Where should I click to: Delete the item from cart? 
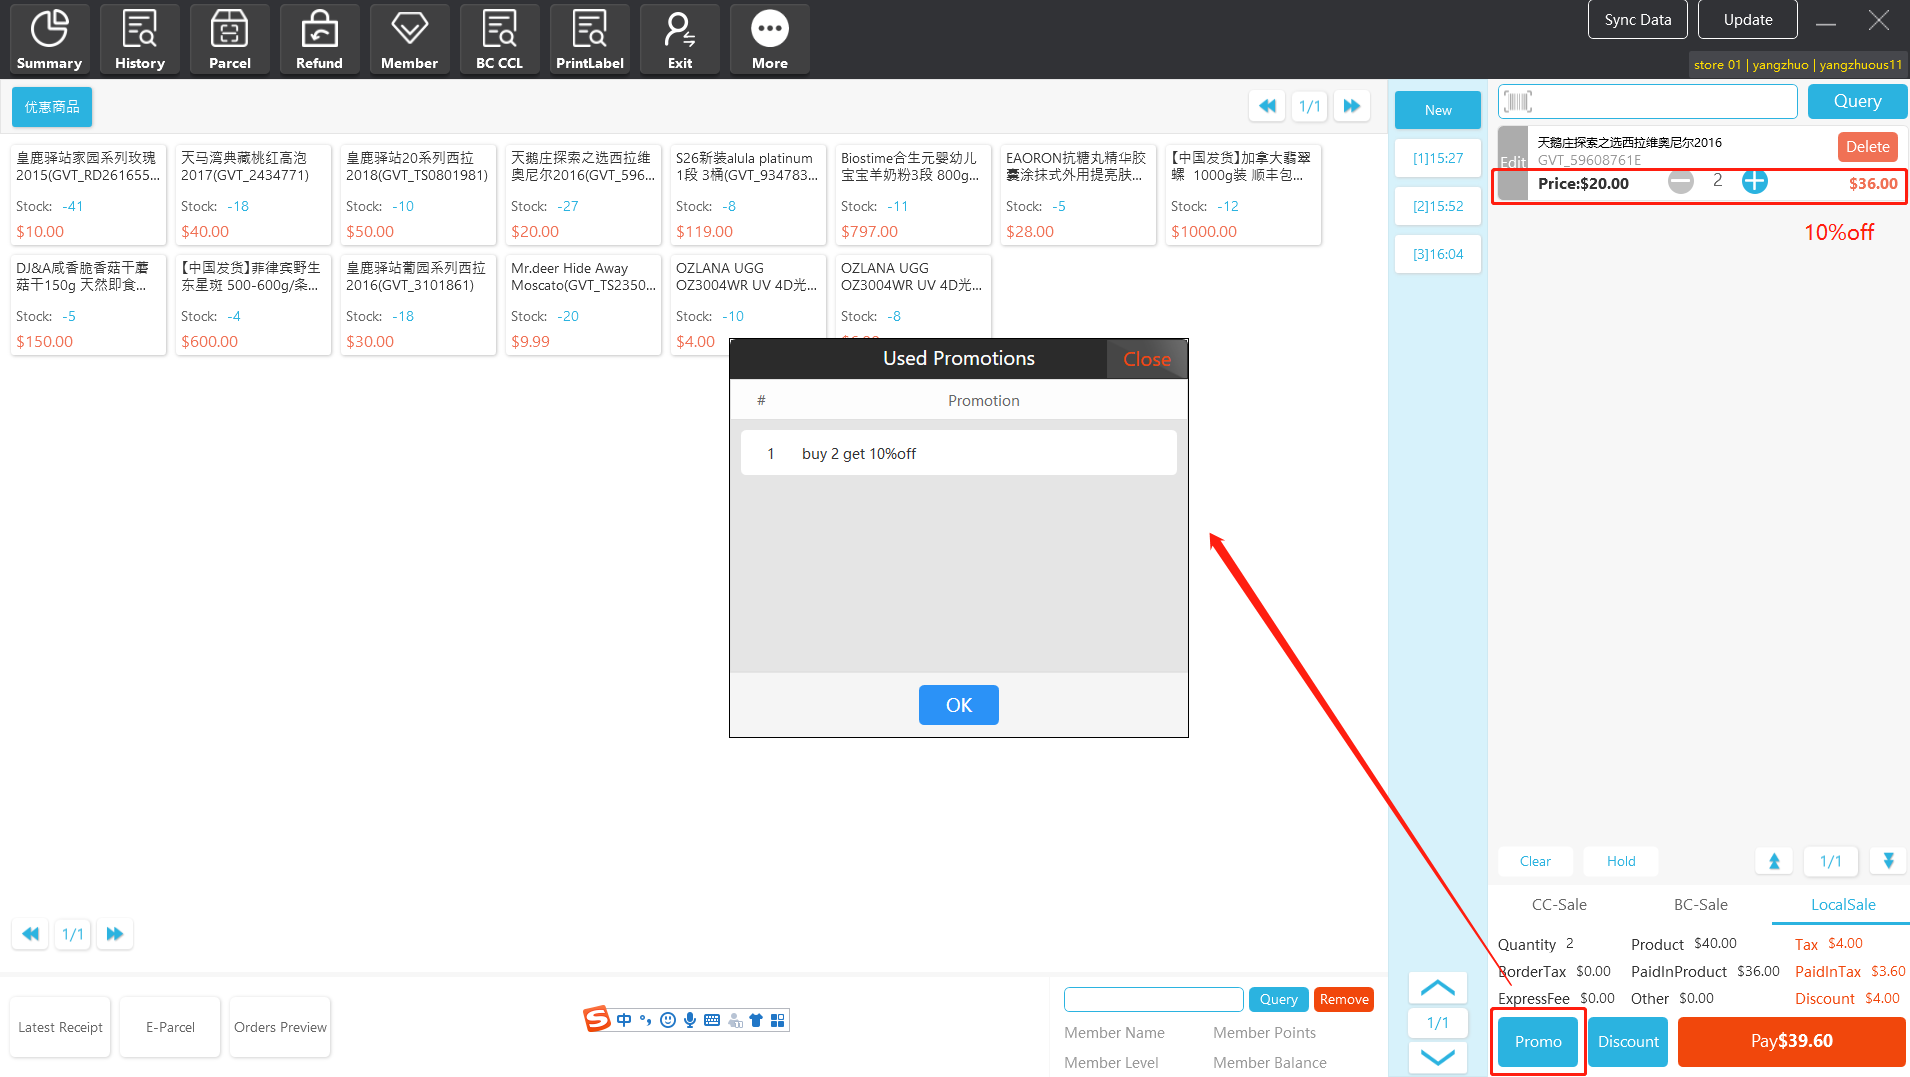click(1866, 147)
